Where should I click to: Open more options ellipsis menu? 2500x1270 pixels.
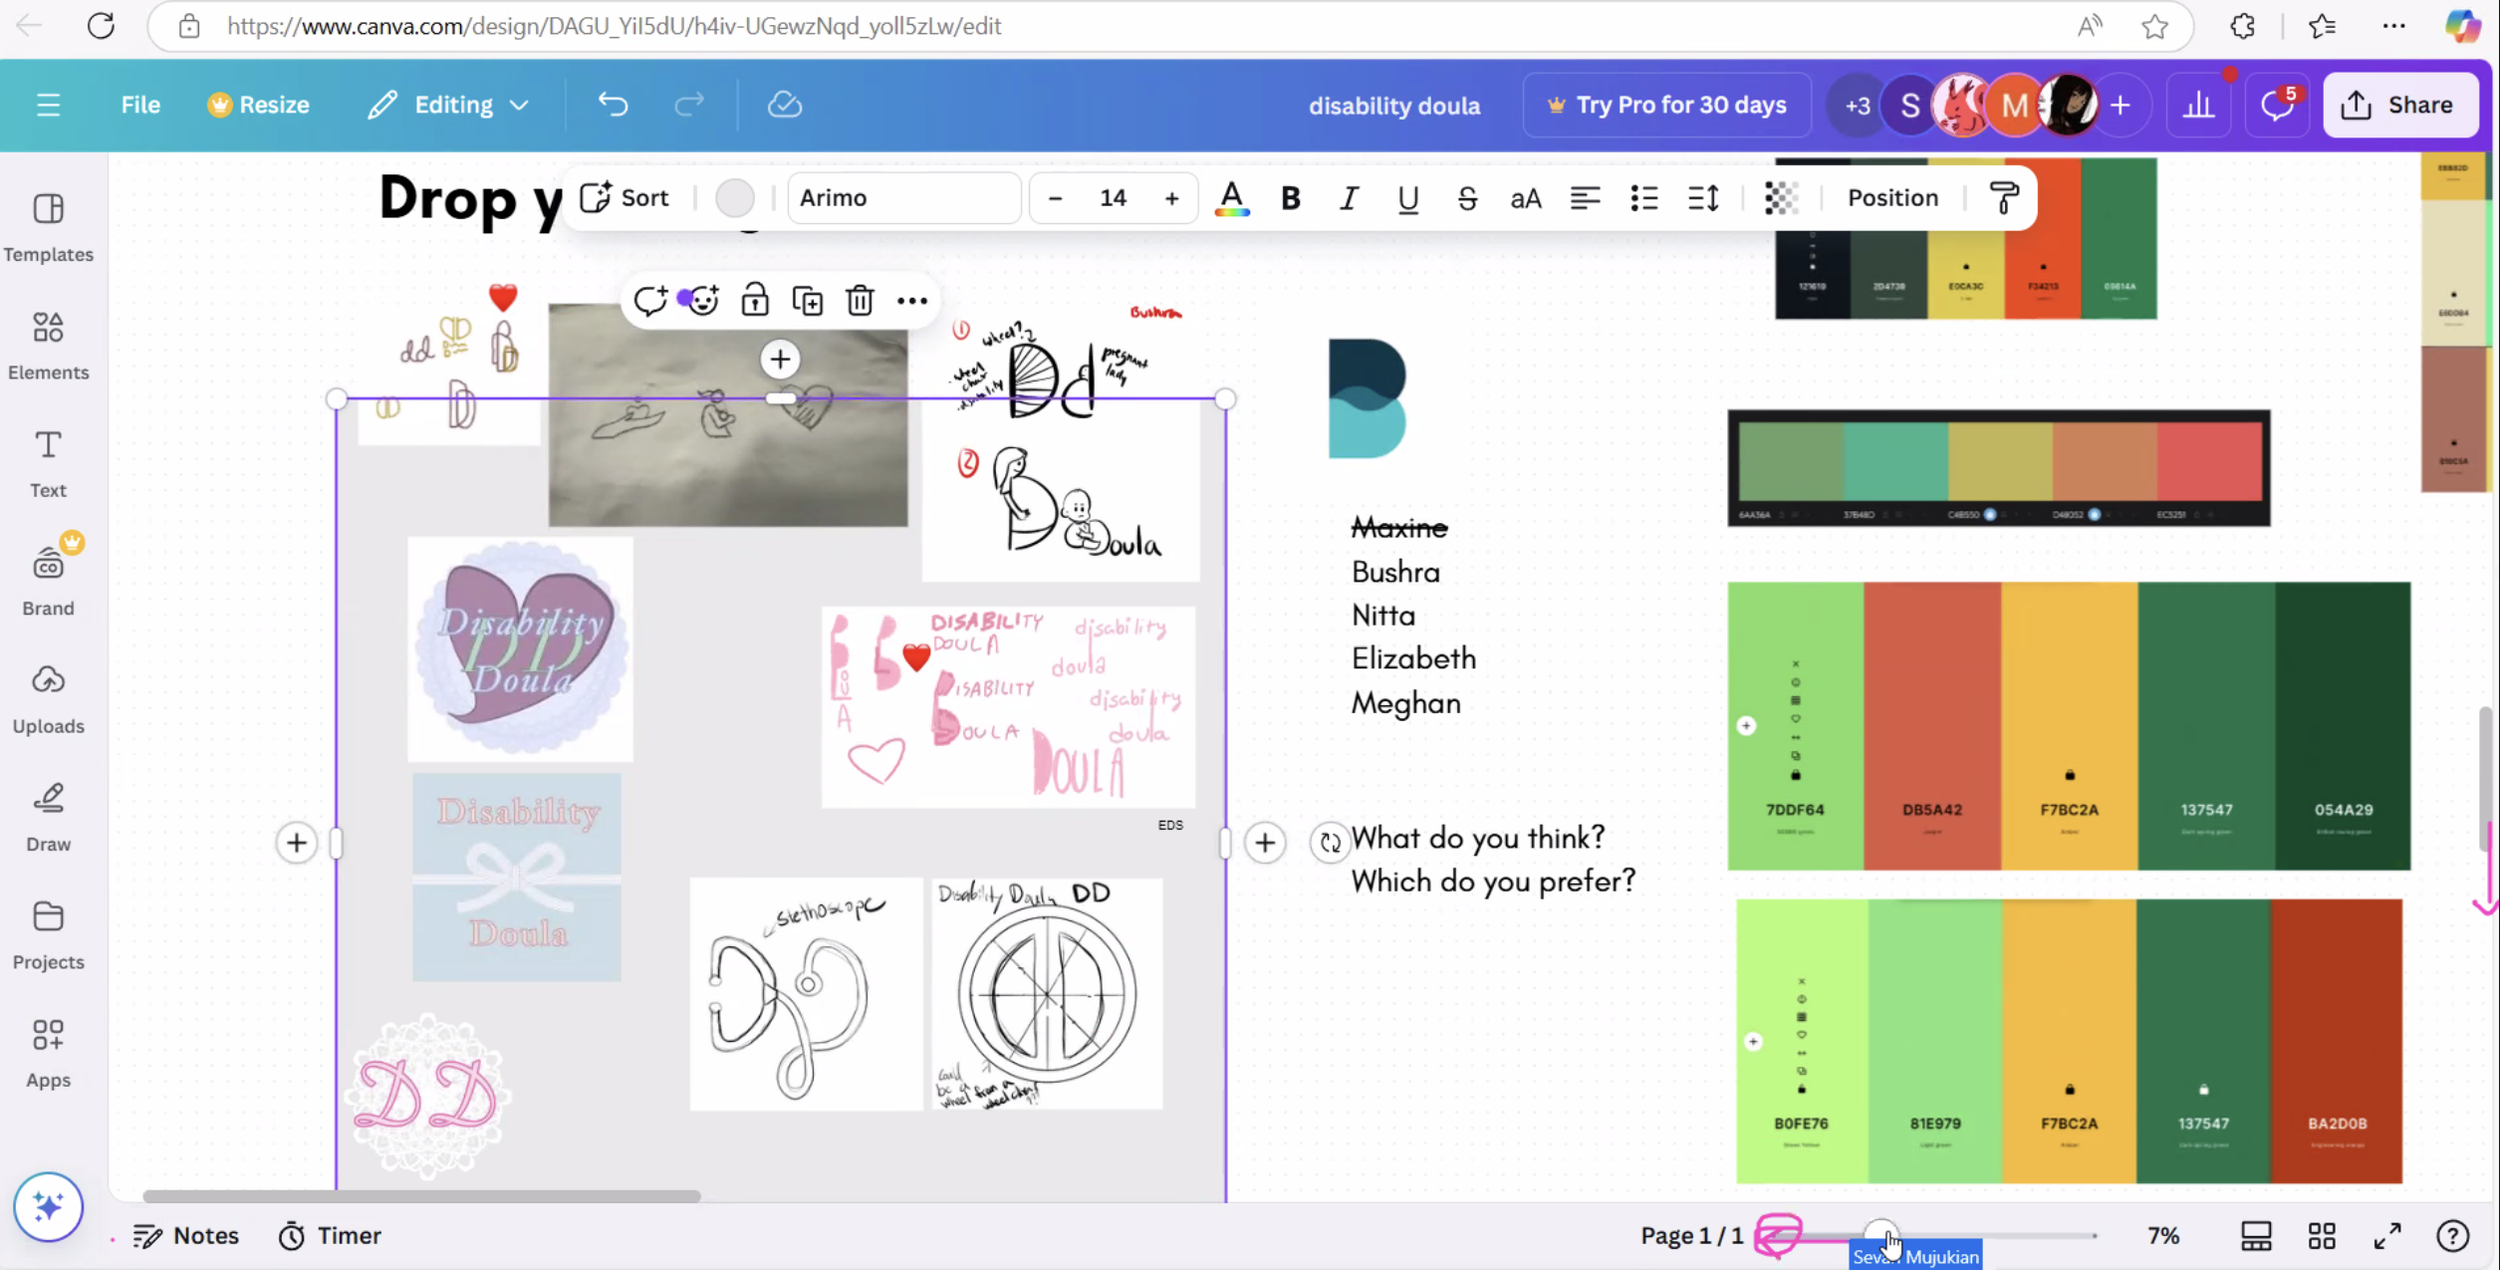click(911, 300)
